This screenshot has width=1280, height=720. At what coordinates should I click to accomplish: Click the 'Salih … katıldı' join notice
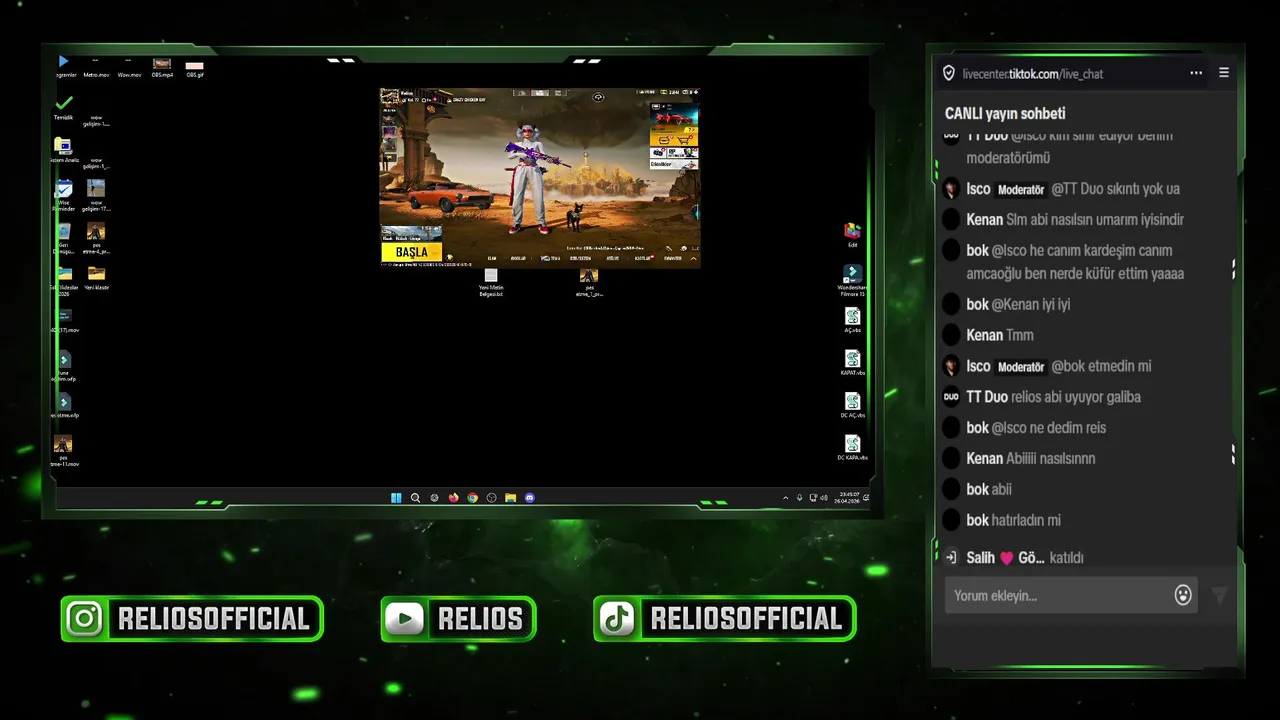(x=1025, y=558)
